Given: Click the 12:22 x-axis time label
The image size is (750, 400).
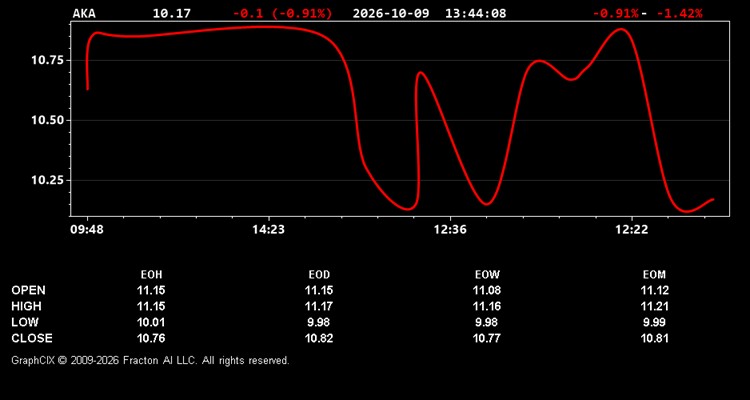Looking at the screenshot, I should pos(631,230).
